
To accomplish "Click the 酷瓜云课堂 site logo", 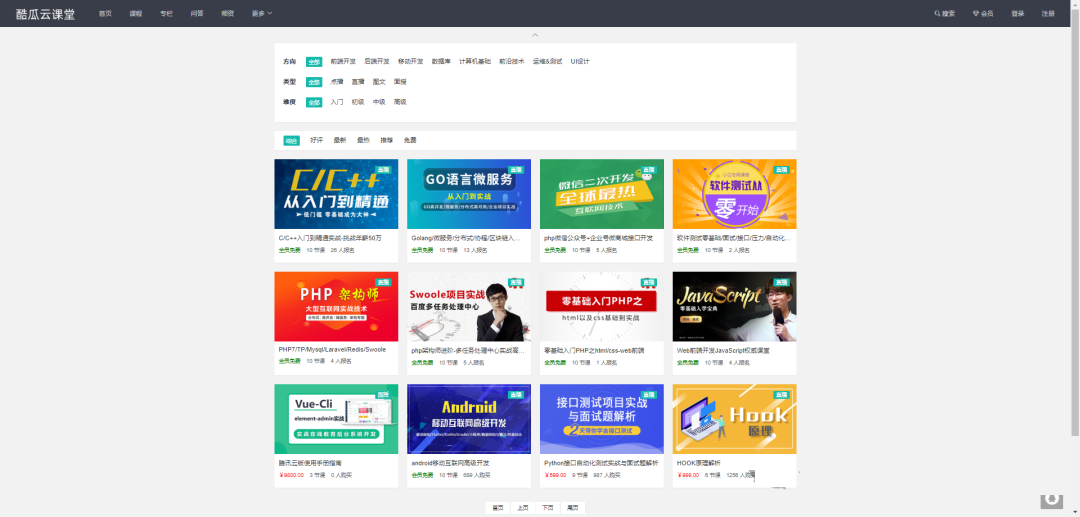I will coord(45,14).
